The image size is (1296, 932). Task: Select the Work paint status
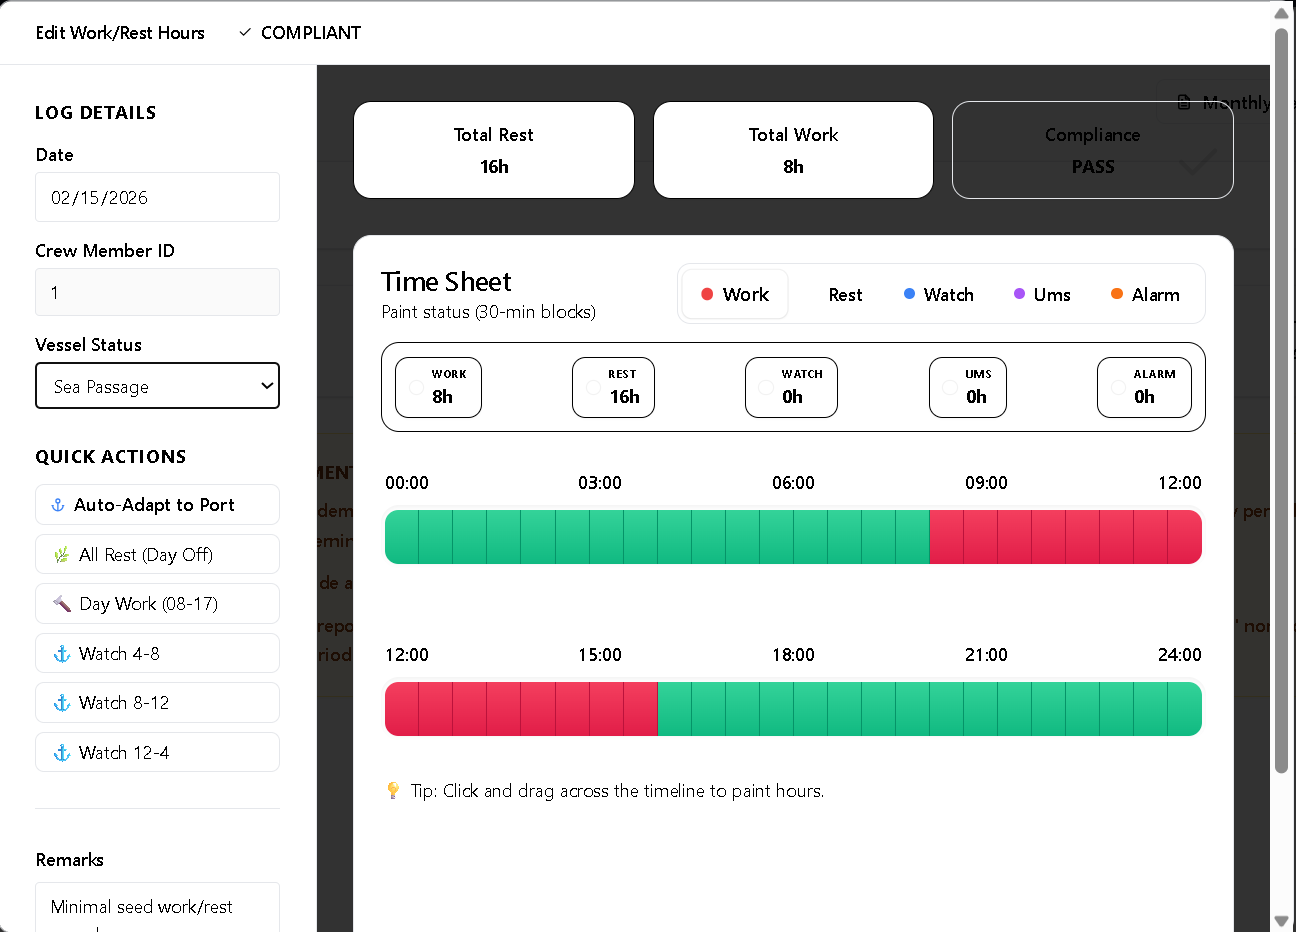[x=735, y=295]
